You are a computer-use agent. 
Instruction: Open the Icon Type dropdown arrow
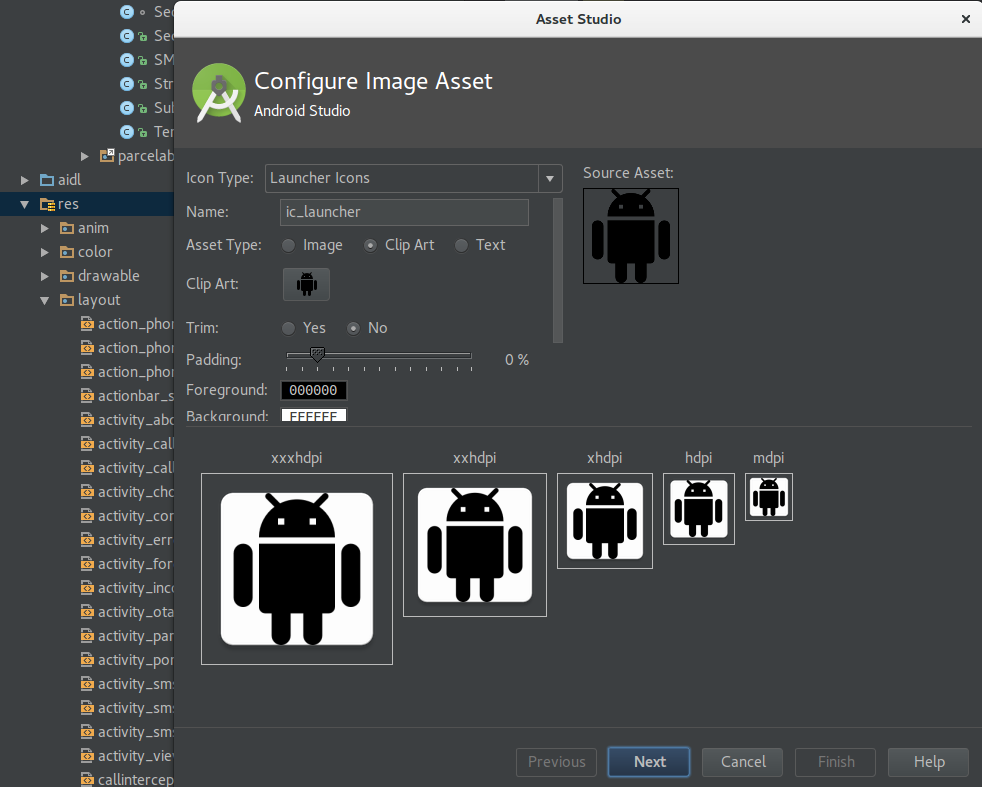(x=550, y=178)
